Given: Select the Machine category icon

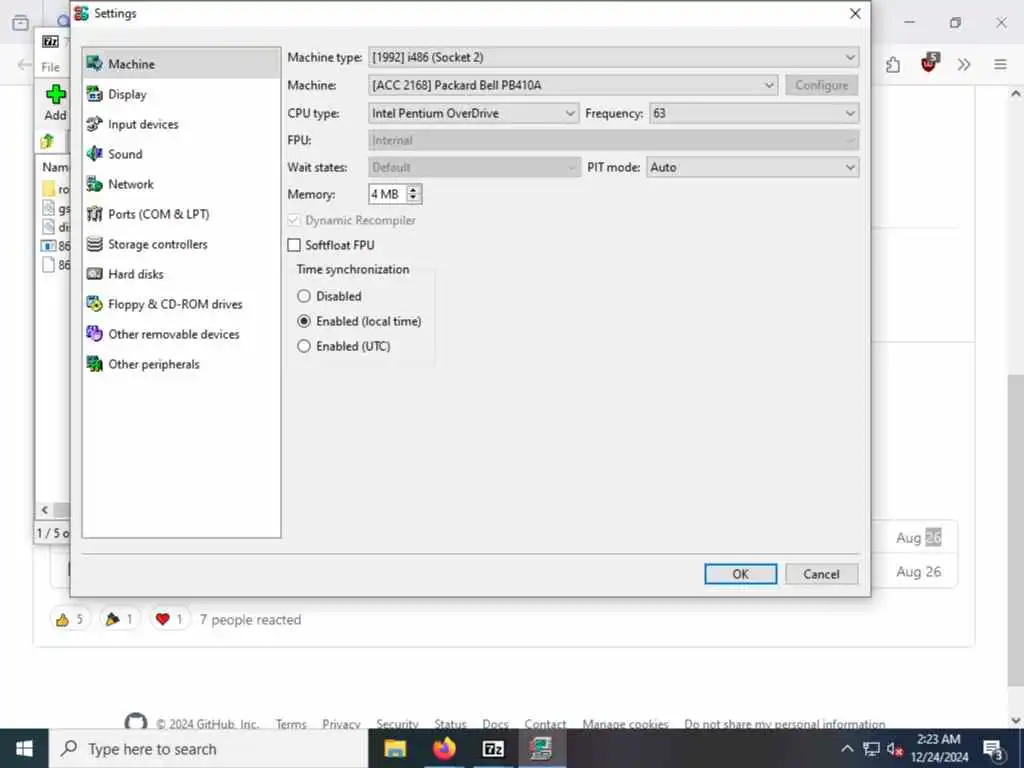Looking at the screenshot, I should click(x=95, y=63).
